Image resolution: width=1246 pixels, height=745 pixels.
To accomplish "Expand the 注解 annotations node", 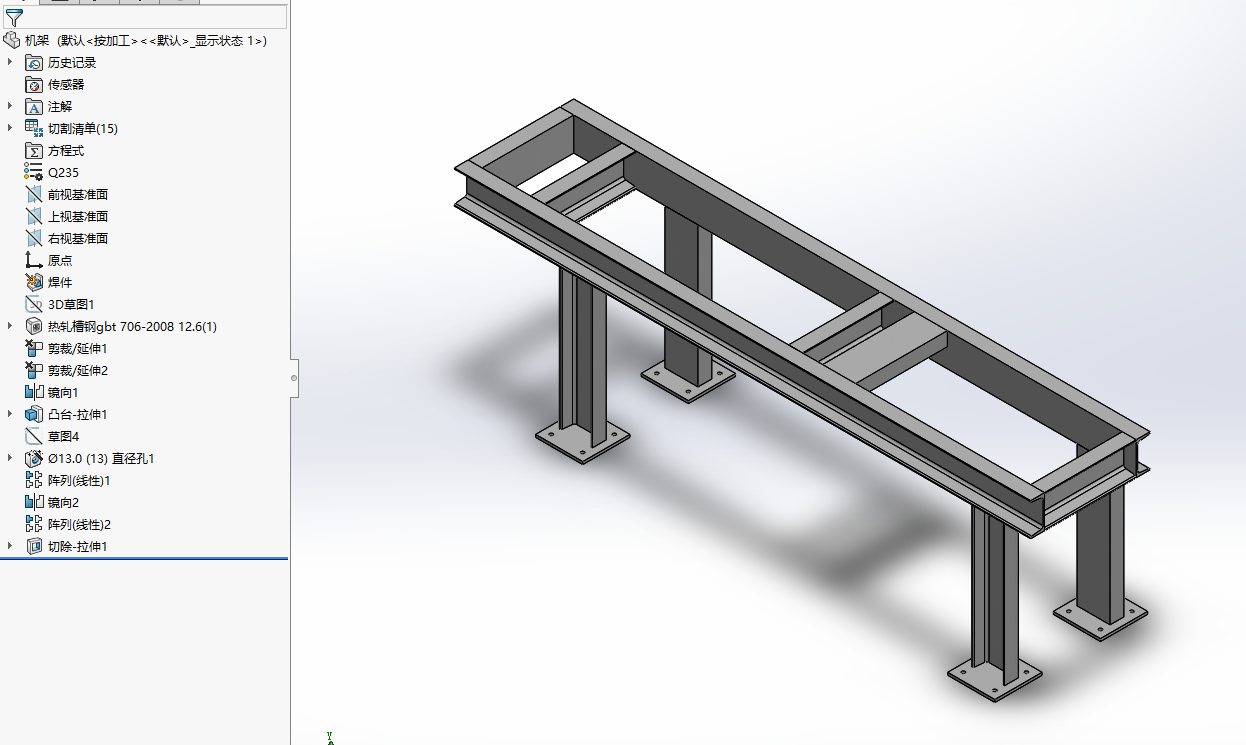I will tap(11, 106).
